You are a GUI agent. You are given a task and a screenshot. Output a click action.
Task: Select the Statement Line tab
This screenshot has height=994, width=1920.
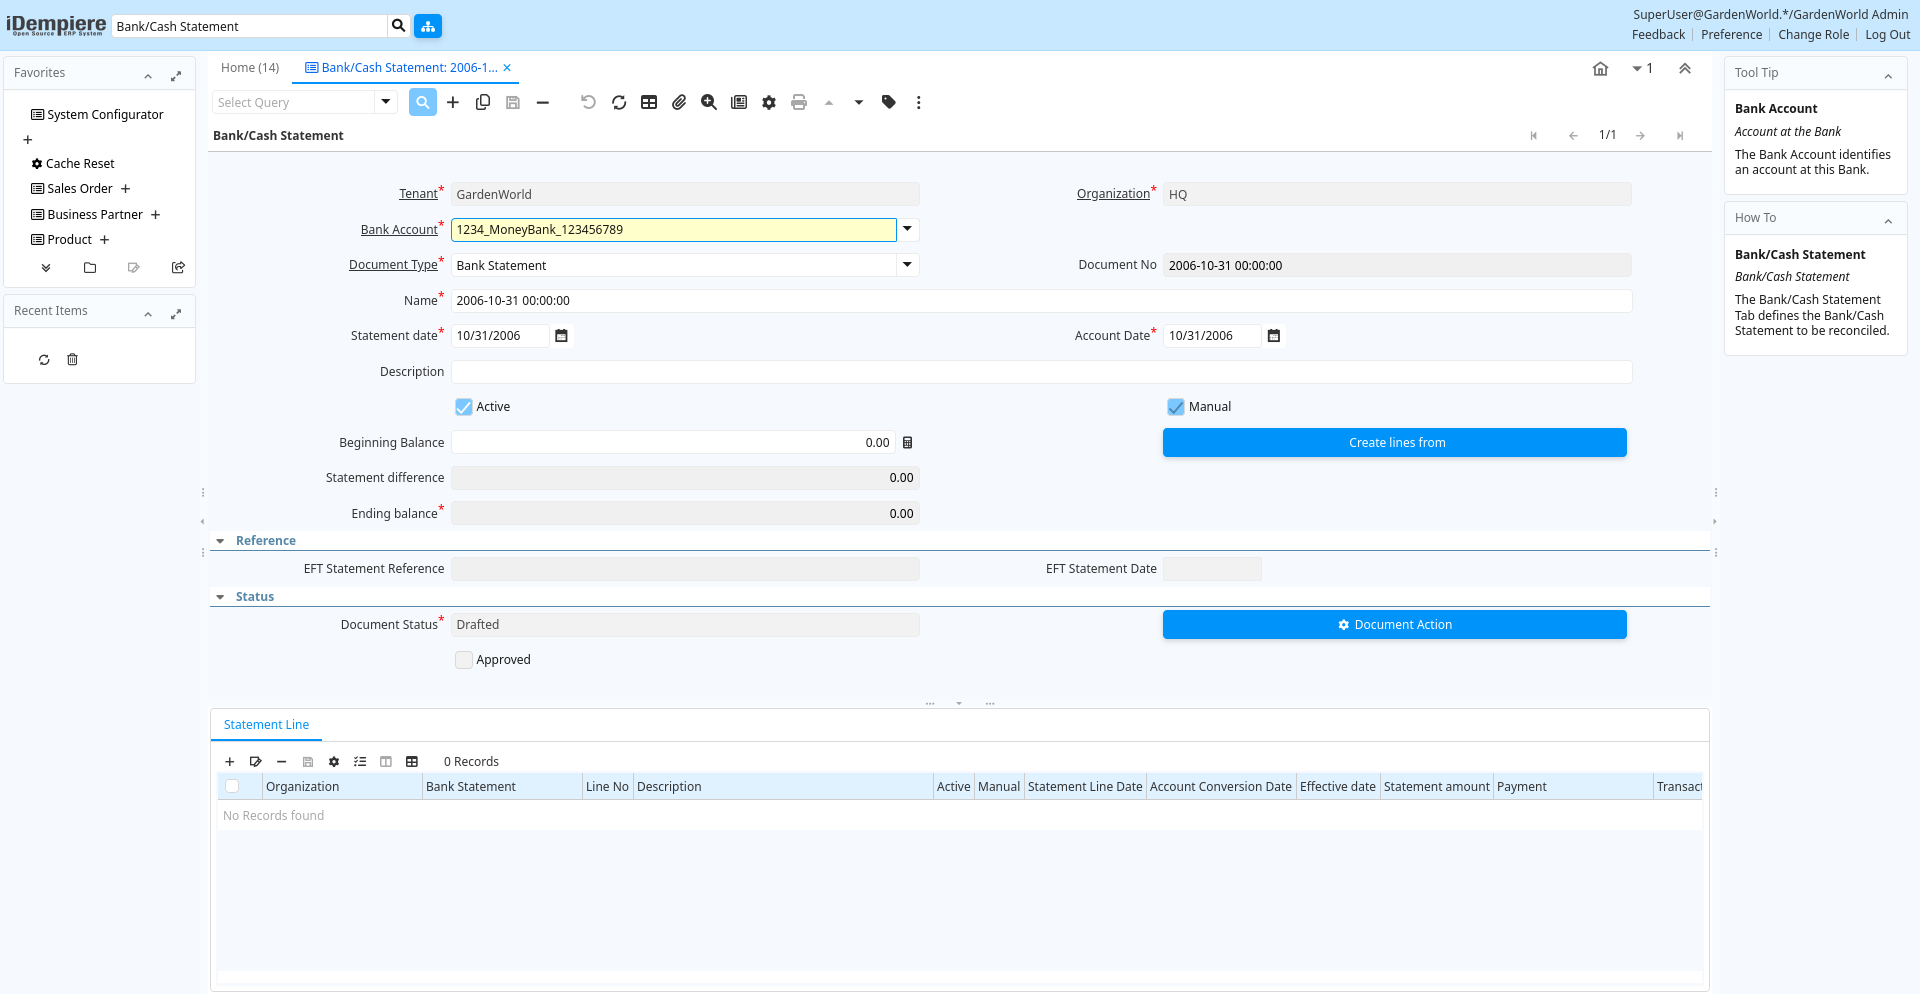(266, 725)
